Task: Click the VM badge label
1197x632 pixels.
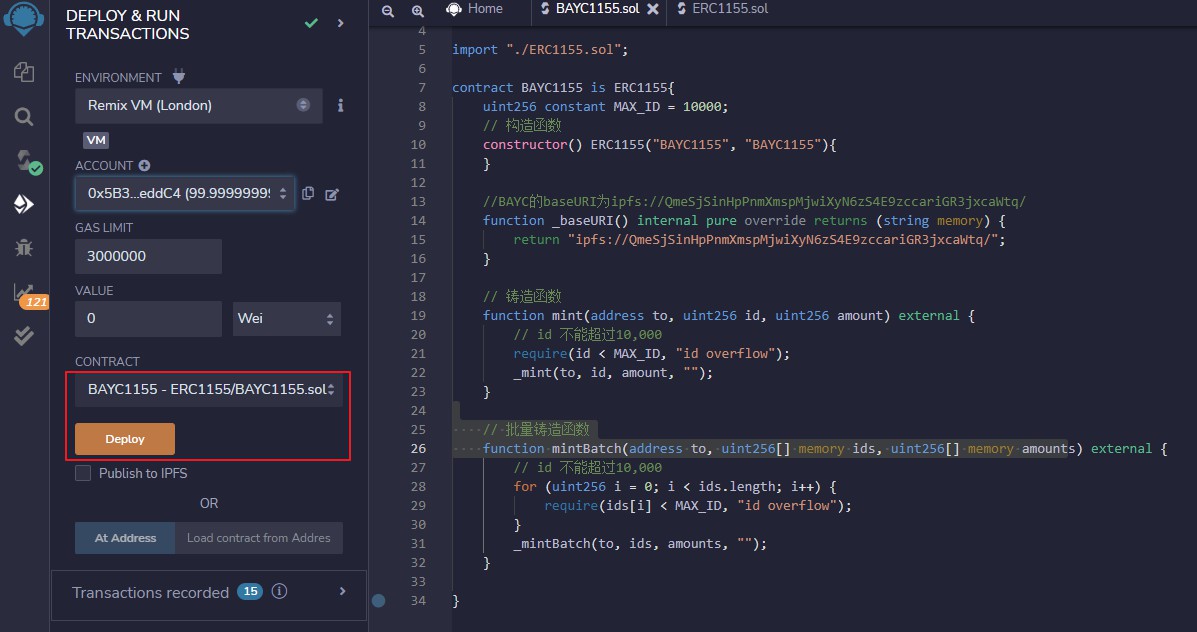Action: point(96,140)
